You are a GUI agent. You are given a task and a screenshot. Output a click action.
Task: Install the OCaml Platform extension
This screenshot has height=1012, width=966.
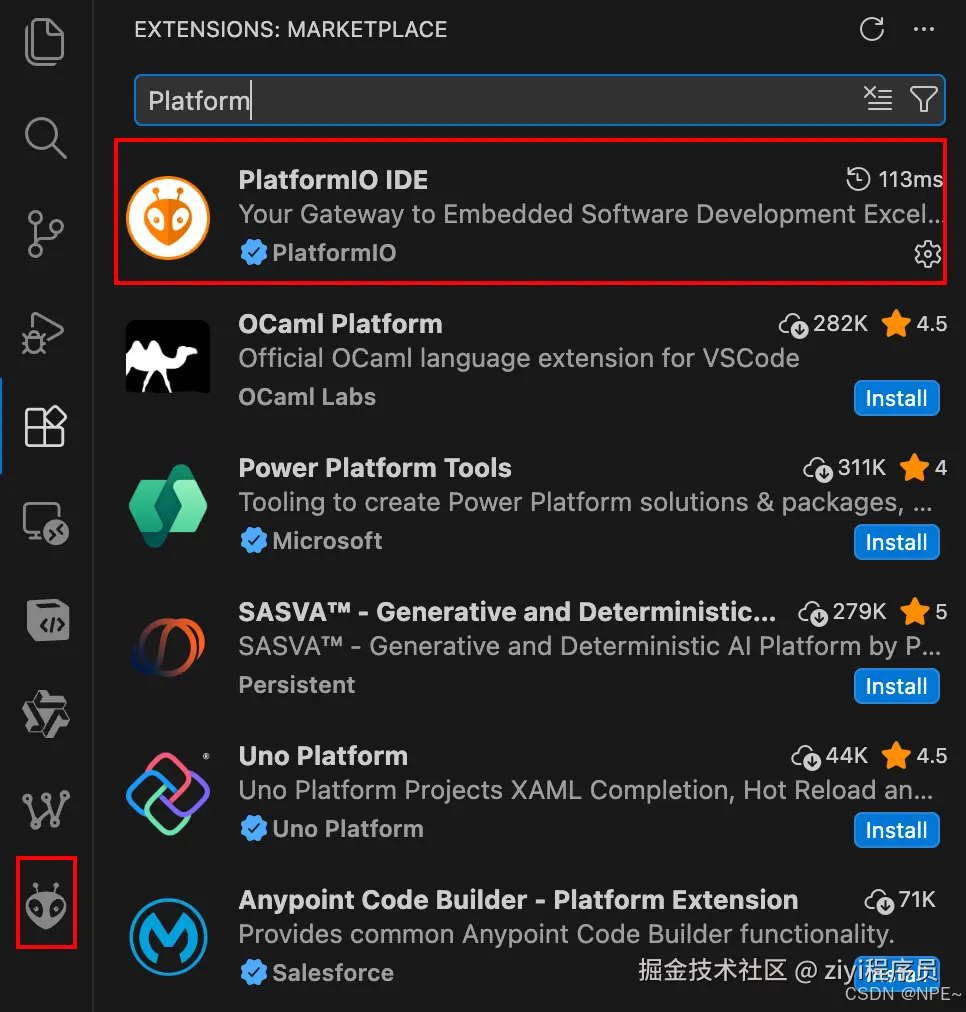pyautogui.click(x=896, y=398)
